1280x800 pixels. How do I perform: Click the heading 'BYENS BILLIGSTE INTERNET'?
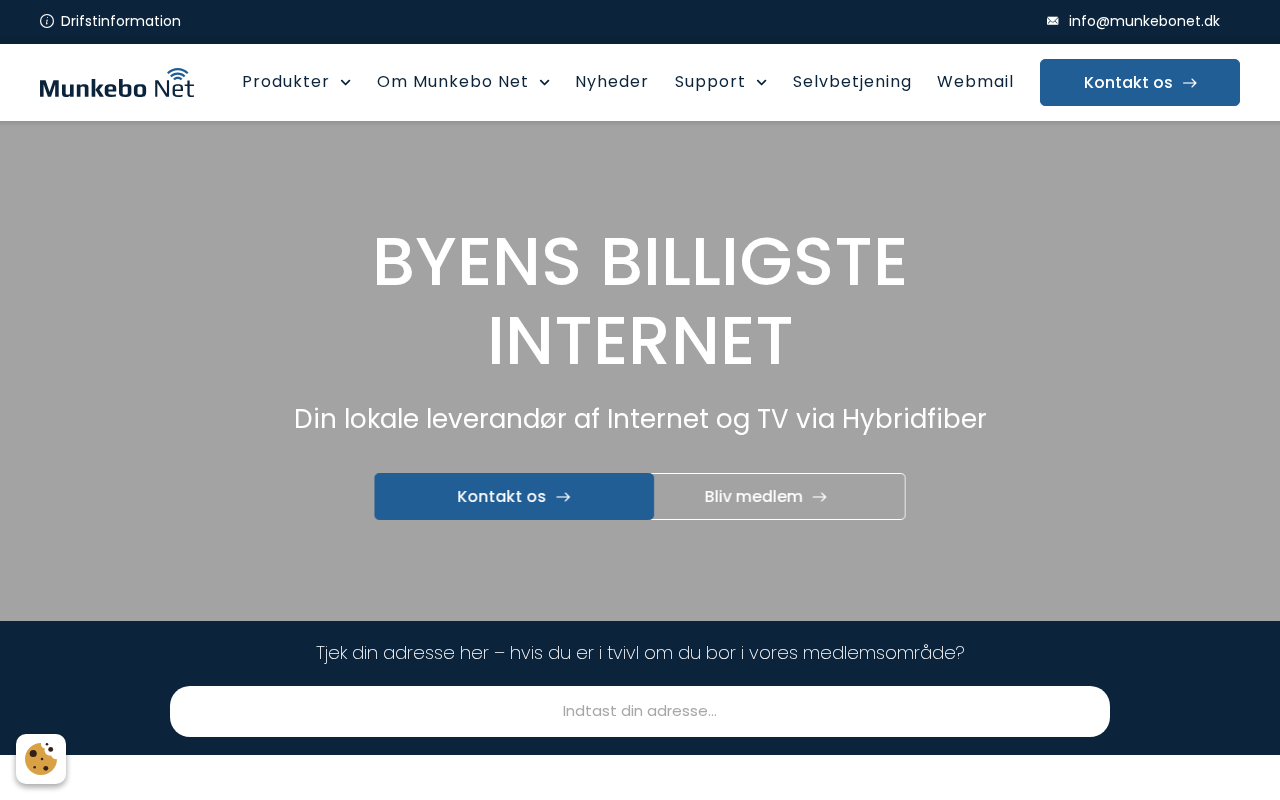(640, 301)
